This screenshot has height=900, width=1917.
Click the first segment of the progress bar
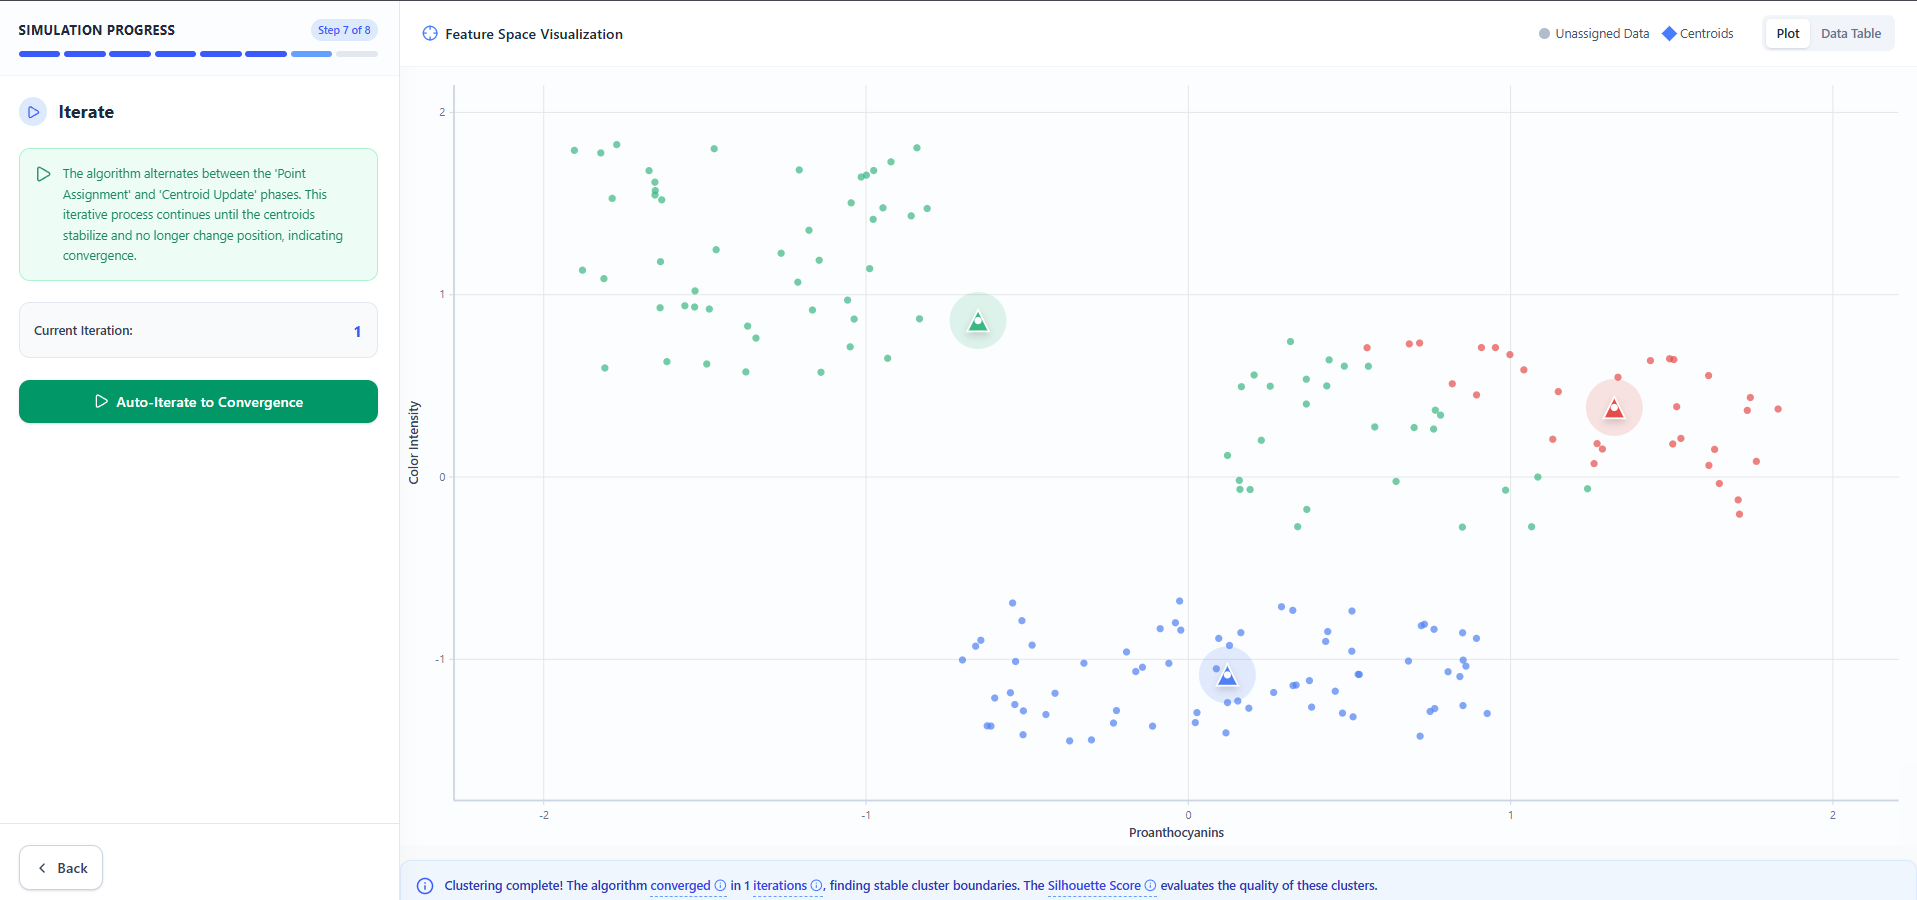coord(39,54)
